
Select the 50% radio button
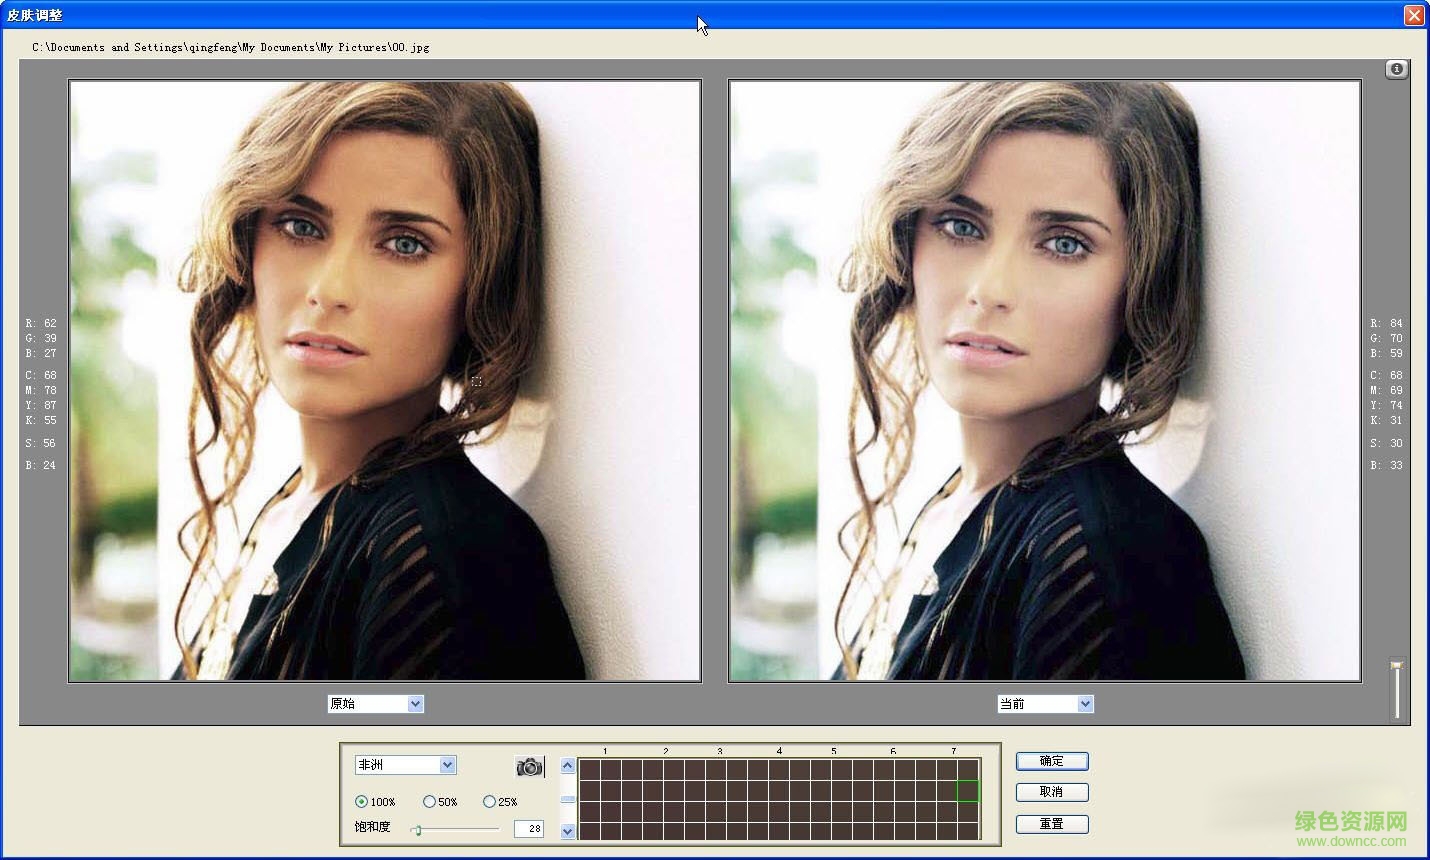[429, 802]
